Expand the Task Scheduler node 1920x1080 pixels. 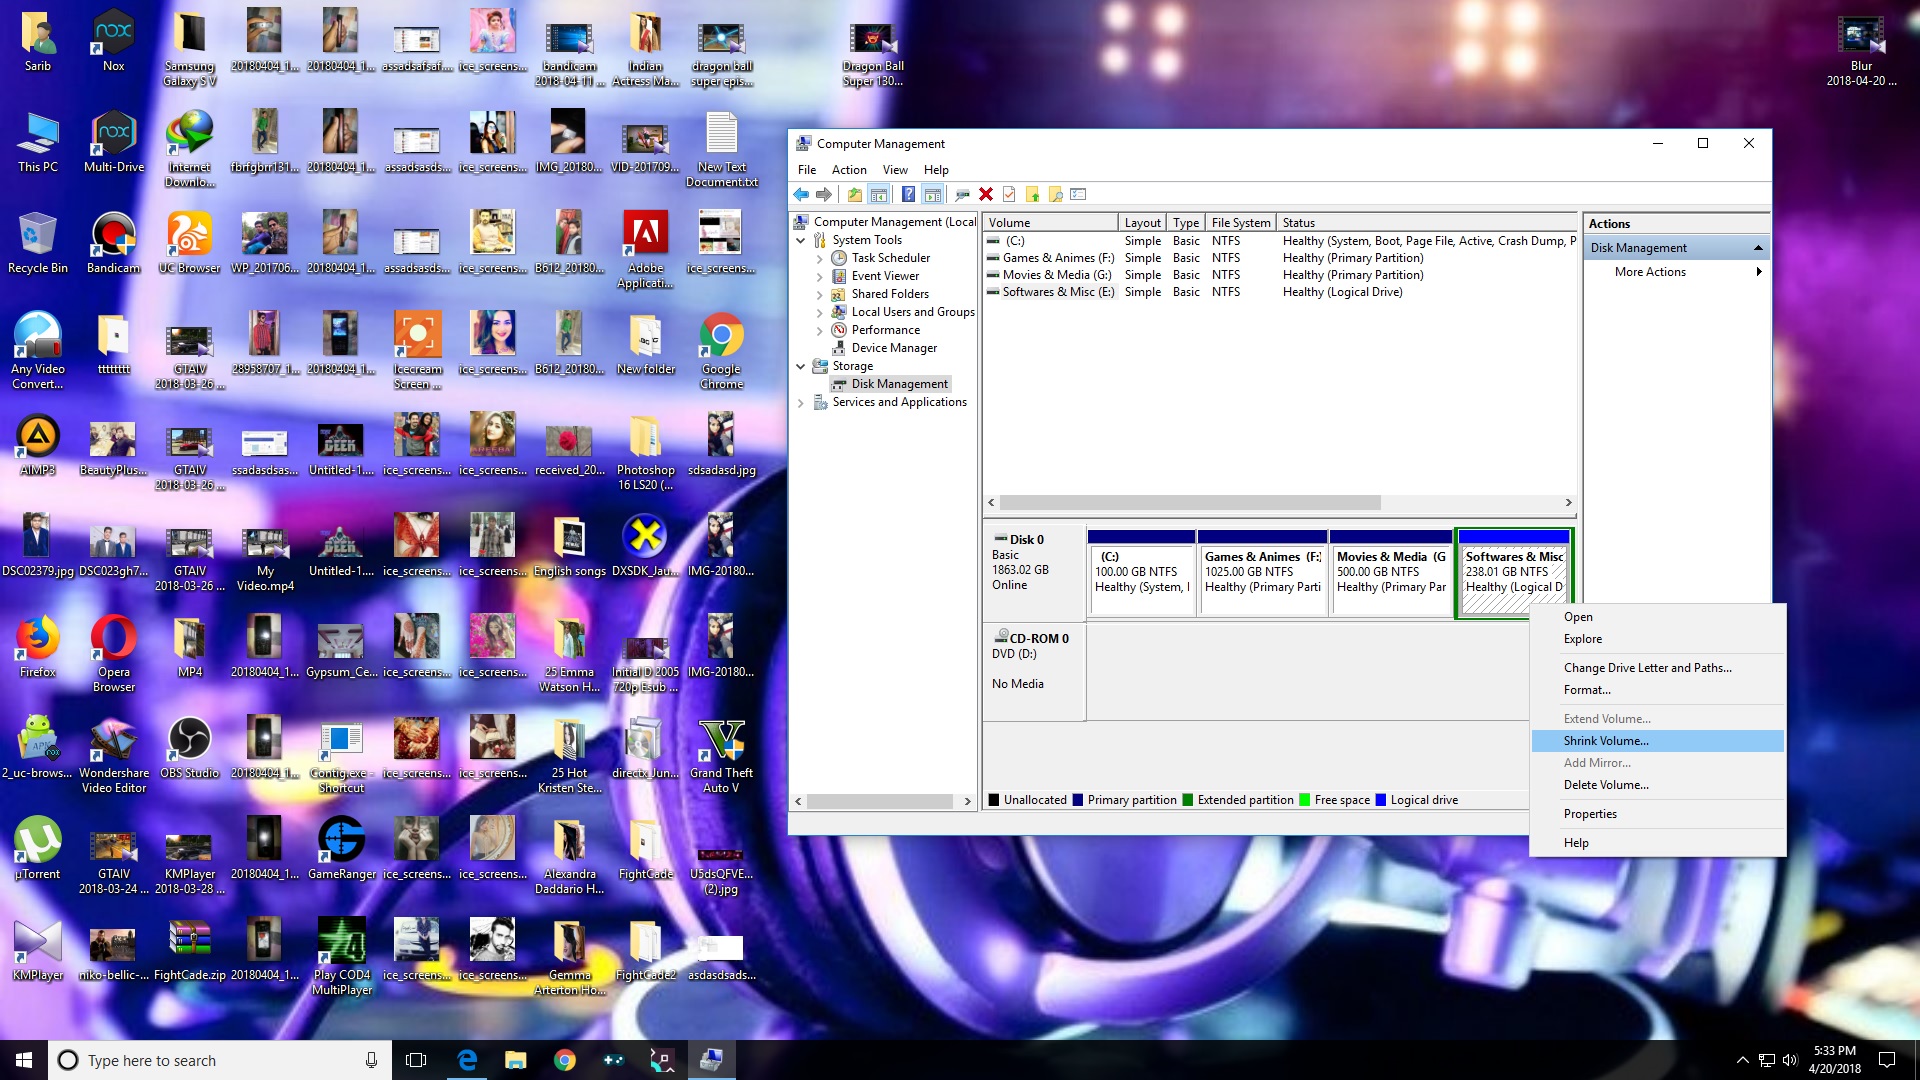[819, 258]
